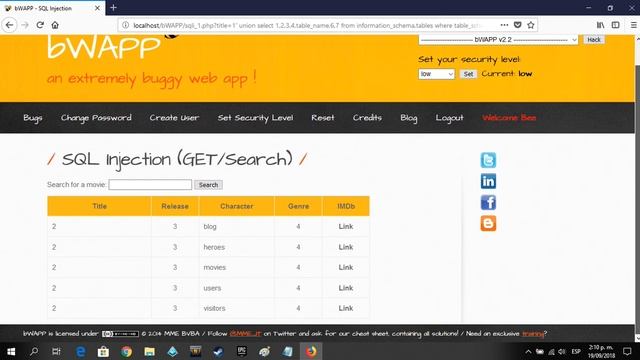Click Logout in the navigation bar

point(449,118)
